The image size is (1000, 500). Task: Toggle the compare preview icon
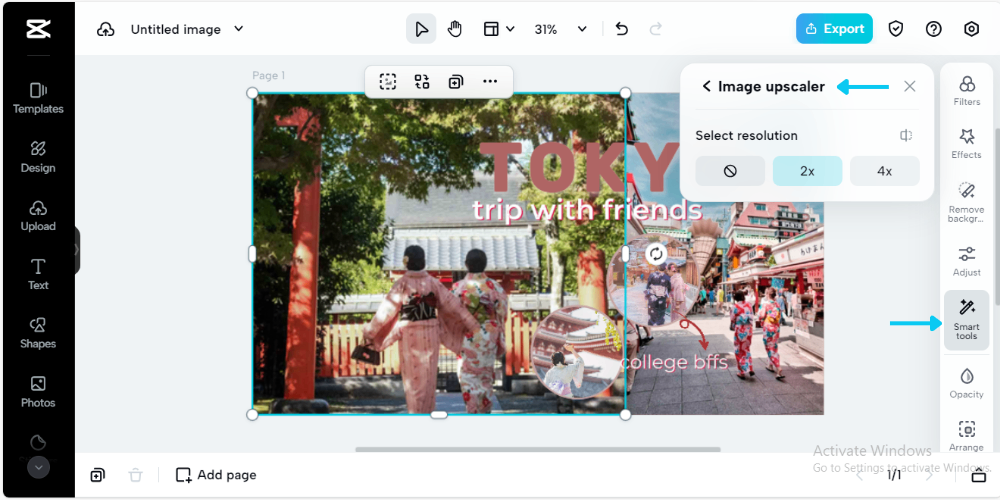click(x=906, y=135)
